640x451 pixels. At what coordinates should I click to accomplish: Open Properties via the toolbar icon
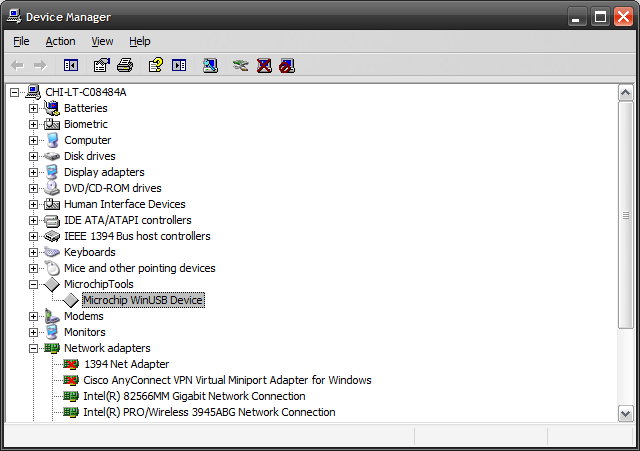pyautogui.click(x=102, y=65)
